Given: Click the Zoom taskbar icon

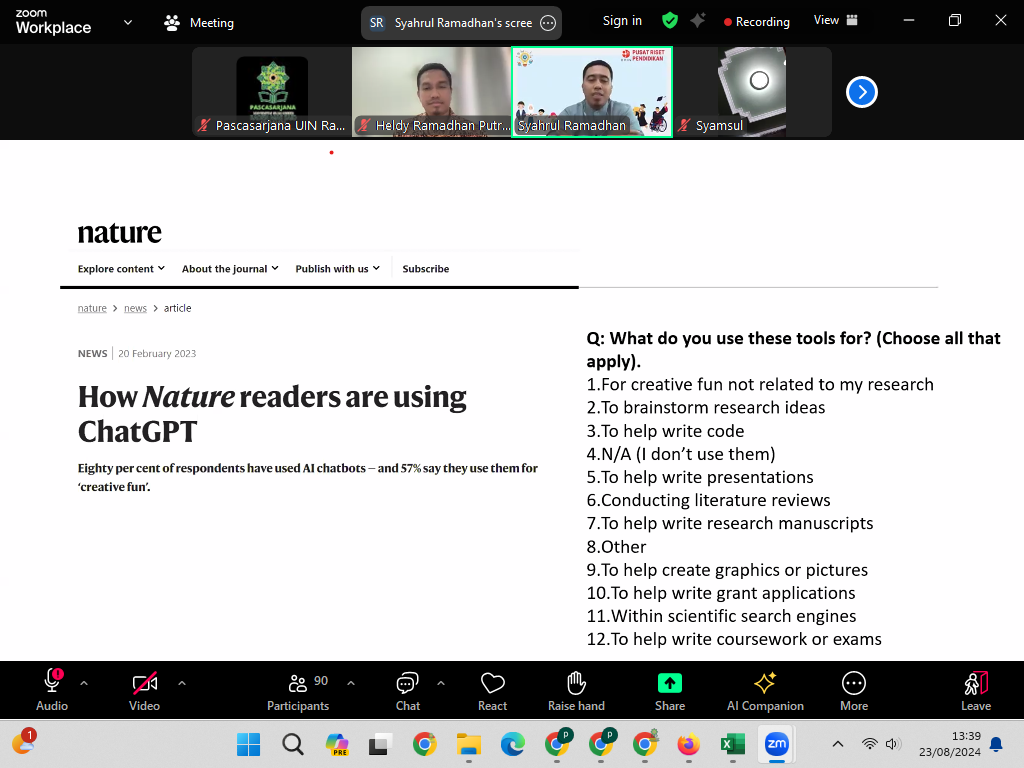Looking at the screenshot, I should click(776, 744).
